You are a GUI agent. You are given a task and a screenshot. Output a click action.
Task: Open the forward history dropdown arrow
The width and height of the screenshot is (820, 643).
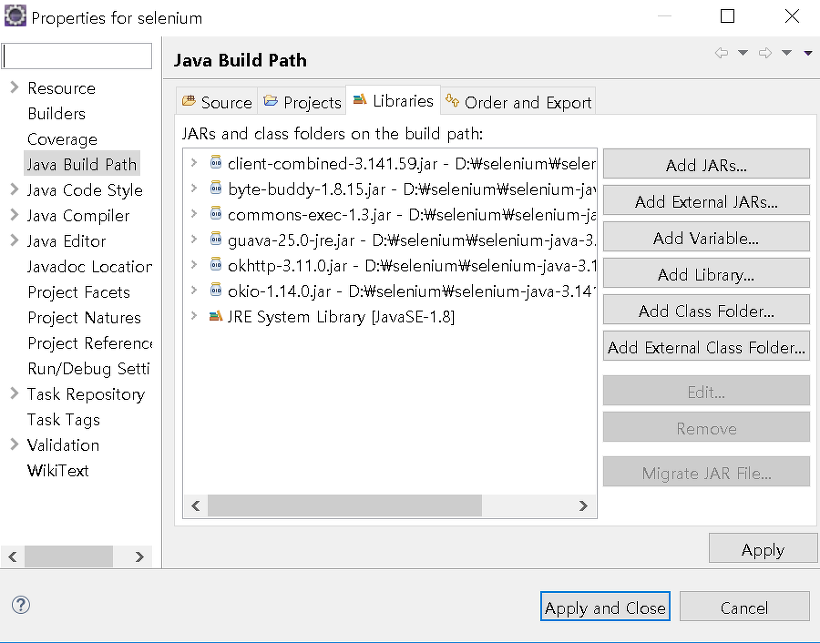pos(787,53)
